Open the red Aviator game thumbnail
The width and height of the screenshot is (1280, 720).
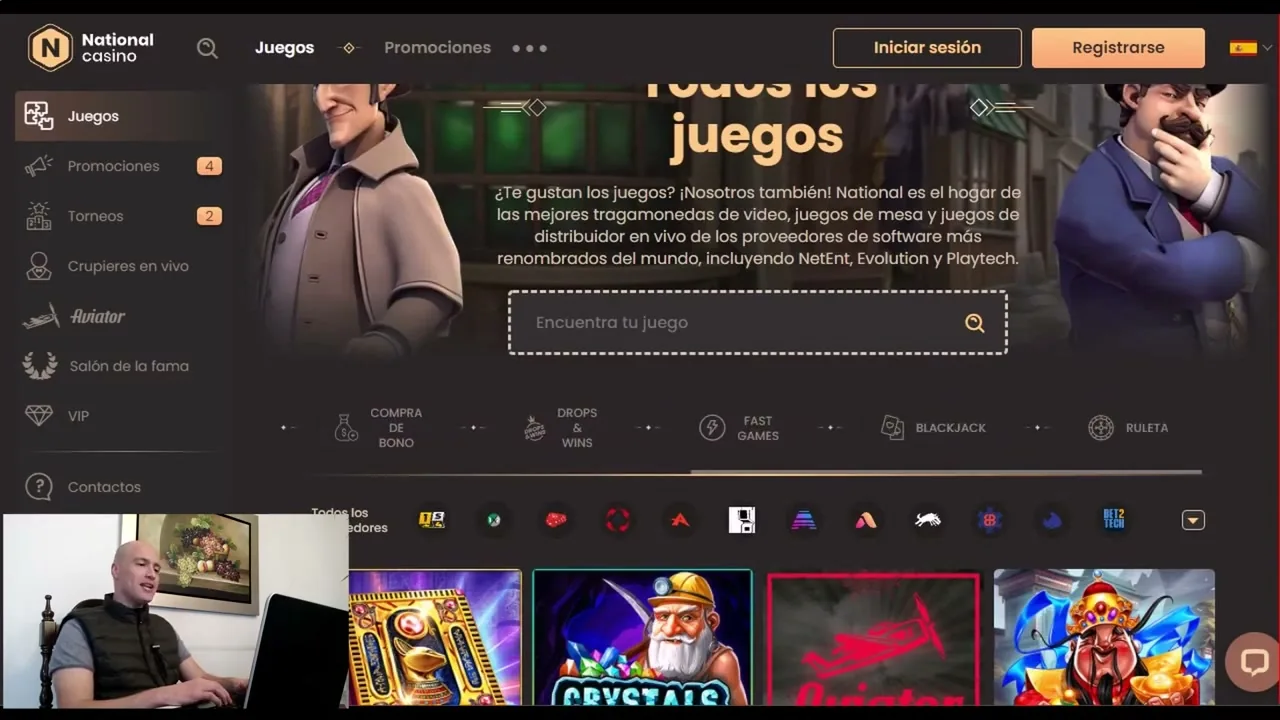(x=873, y=639)
